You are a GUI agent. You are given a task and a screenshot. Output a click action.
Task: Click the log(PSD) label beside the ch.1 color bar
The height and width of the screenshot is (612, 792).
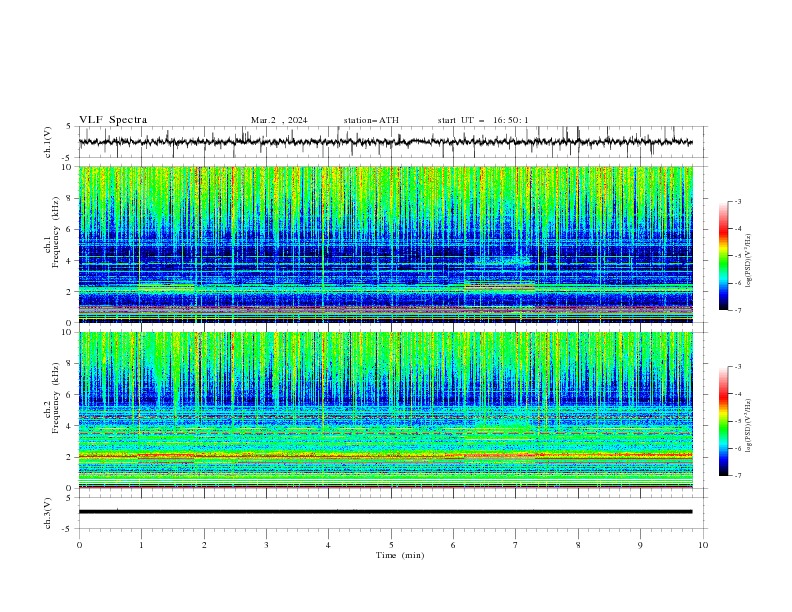(x=749, y=261)
